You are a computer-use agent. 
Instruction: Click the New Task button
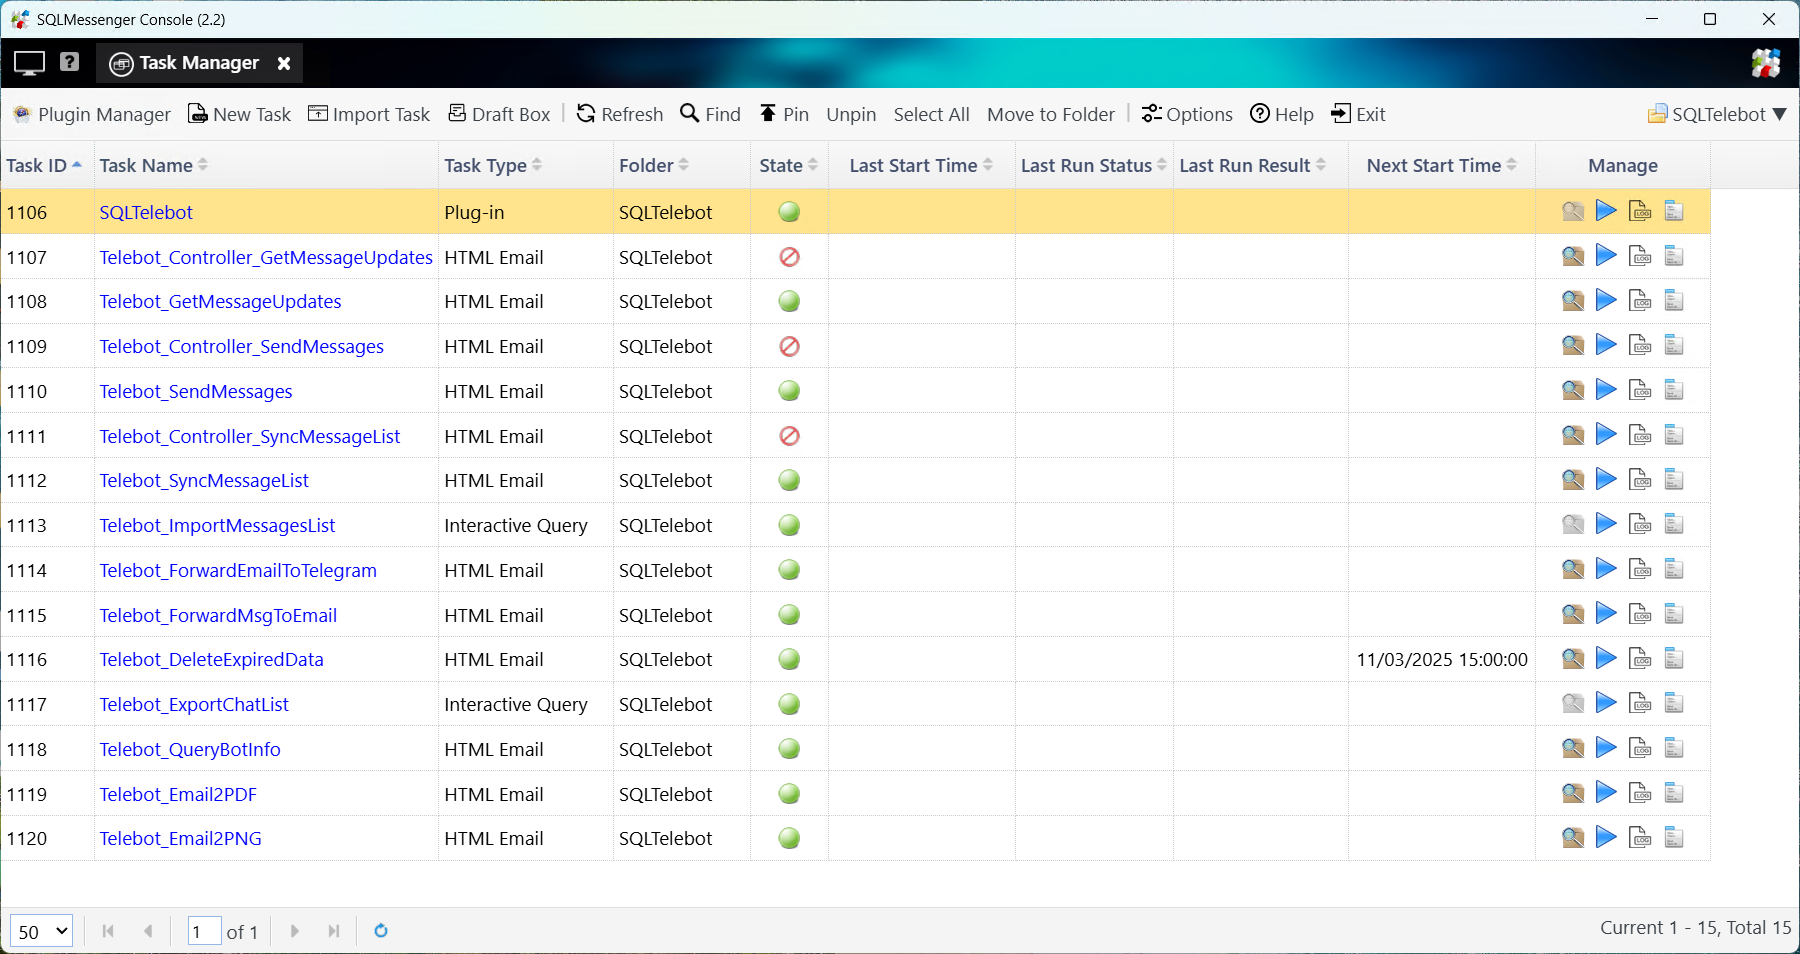click(x=240, y=114)
